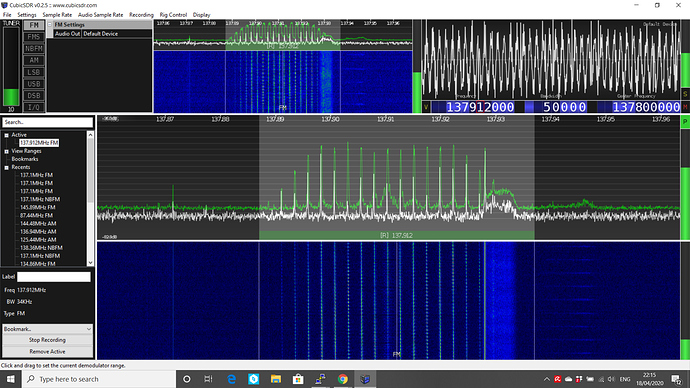Click the Label text field
This screenshot has width=690, height=388.
(54, 277)
